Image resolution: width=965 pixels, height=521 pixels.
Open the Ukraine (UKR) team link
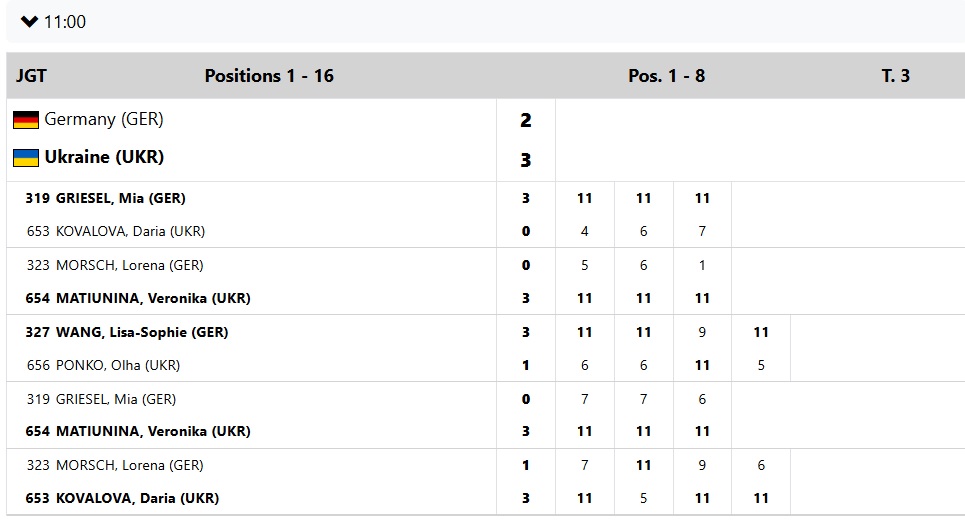click(x=104, y=157)
